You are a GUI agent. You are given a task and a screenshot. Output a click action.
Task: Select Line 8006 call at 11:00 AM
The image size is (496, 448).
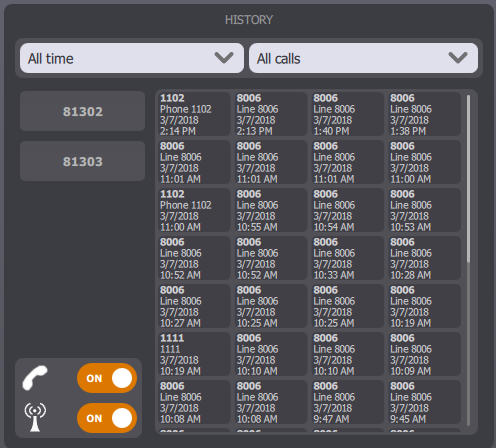point(424,162)
